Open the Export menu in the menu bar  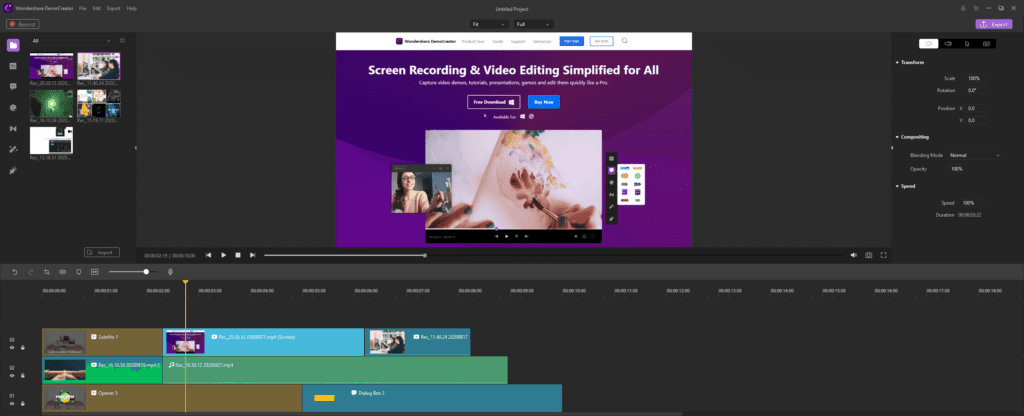(115, 7)
